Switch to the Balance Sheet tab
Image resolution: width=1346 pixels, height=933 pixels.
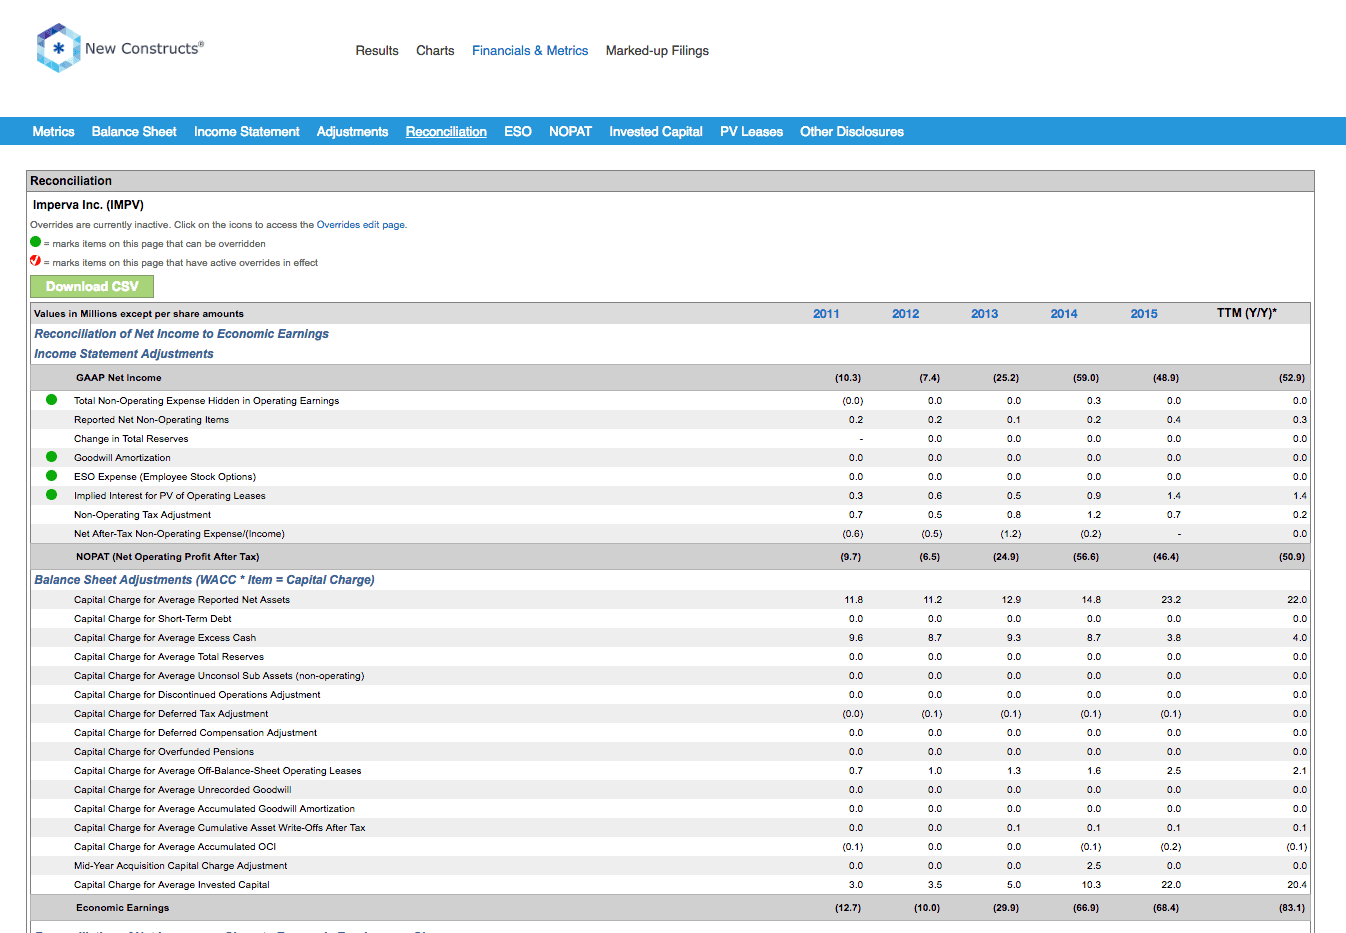pyautogui.click(x=134, y=132)
